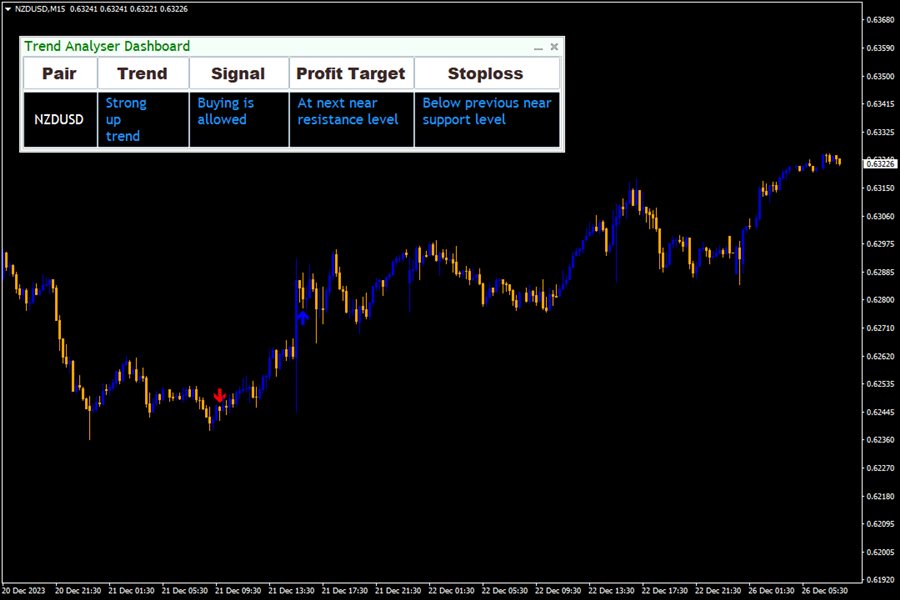The width and height of the screenshot is (900, 600).
Task: Click the red down sell arrow on chart
Action: tap(219, 396)
